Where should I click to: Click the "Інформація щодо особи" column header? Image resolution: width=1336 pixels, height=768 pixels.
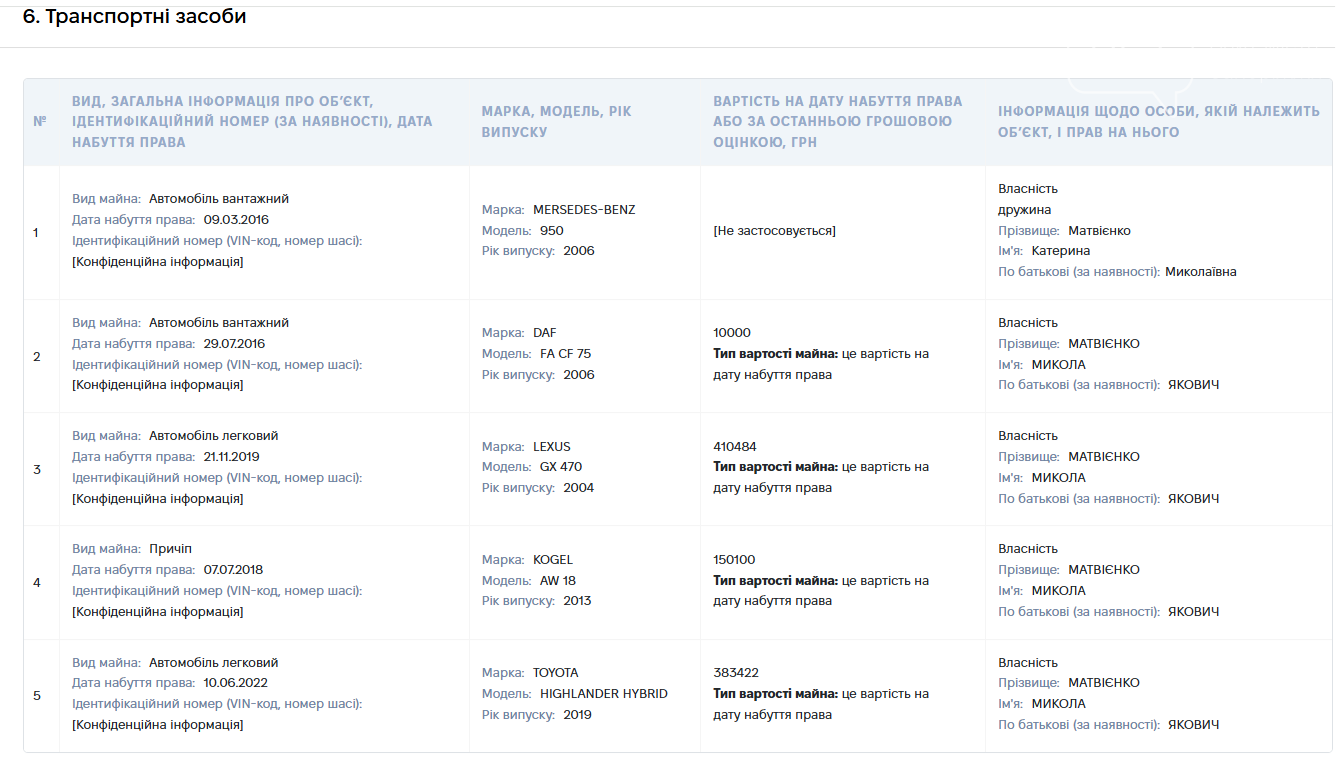(x=1159, y=121)
